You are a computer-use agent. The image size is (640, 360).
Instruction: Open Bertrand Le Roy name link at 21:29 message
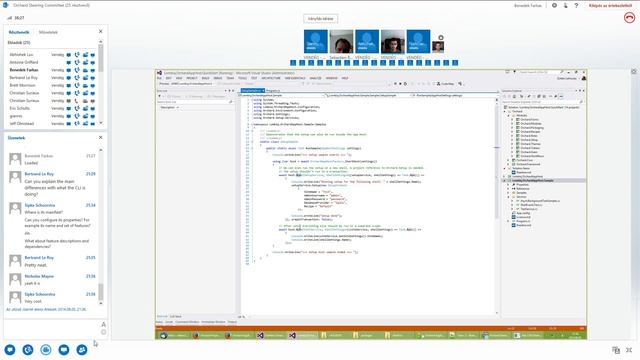pos(39,174)
